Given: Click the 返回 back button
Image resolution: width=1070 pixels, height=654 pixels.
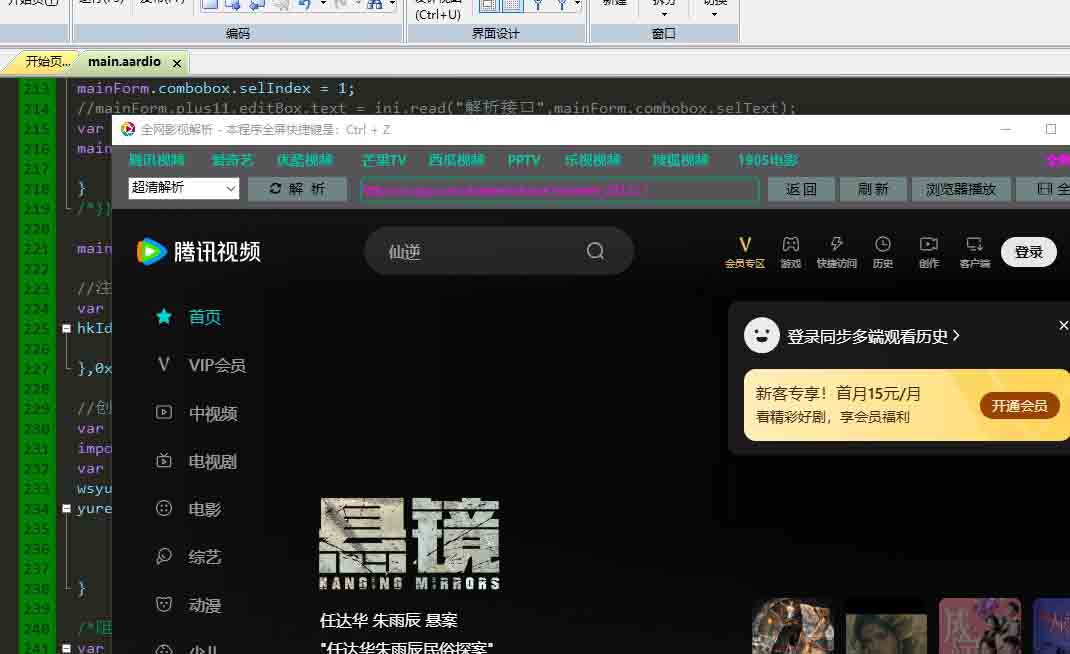Looking at the screenshot, I should (800, 189).
